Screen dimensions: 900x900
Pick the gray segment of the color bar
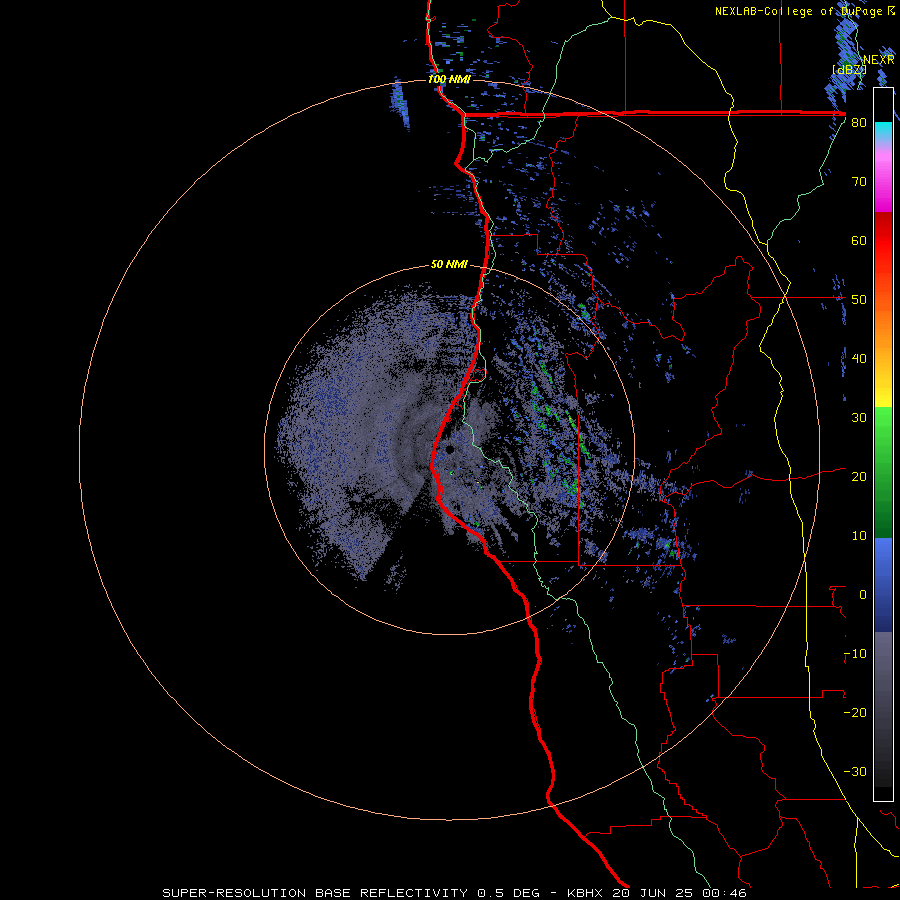click(883, 666)
